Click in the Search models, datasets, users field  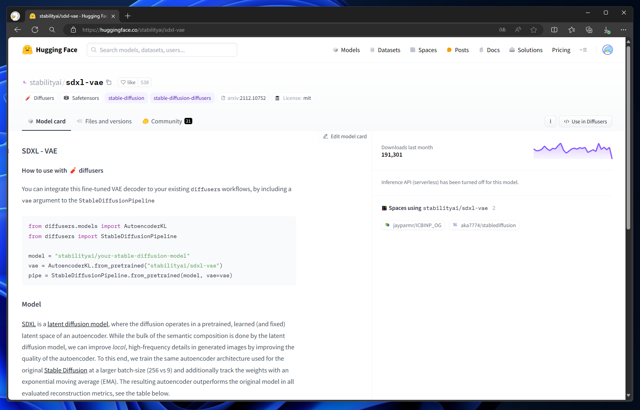point(162,50)
